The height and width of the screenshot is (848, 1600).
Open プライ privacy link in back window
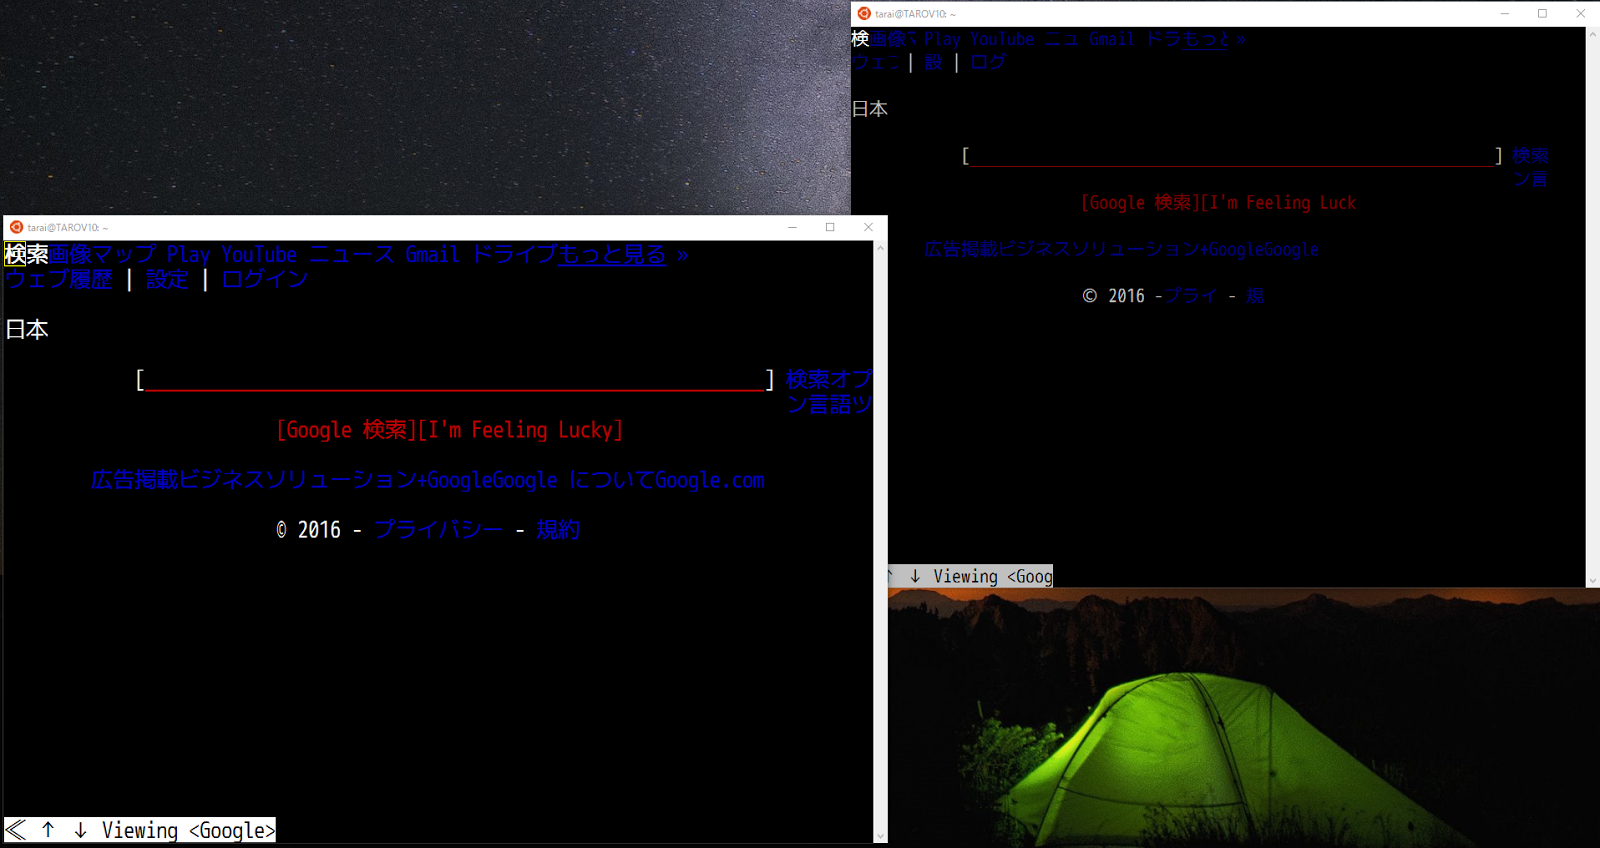point(1191,296)
